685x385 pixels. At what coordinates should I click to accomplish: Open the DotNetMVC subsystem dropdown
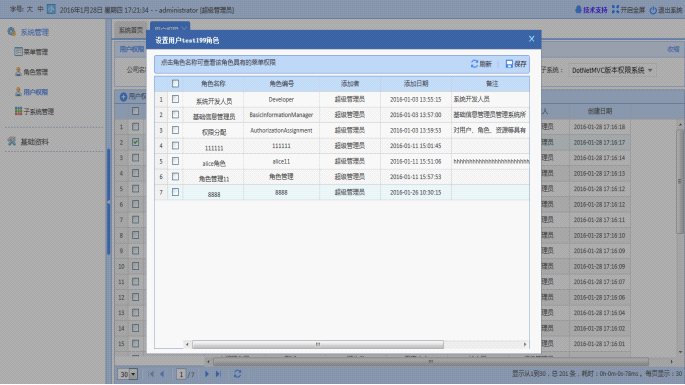(x=612, y=70)
